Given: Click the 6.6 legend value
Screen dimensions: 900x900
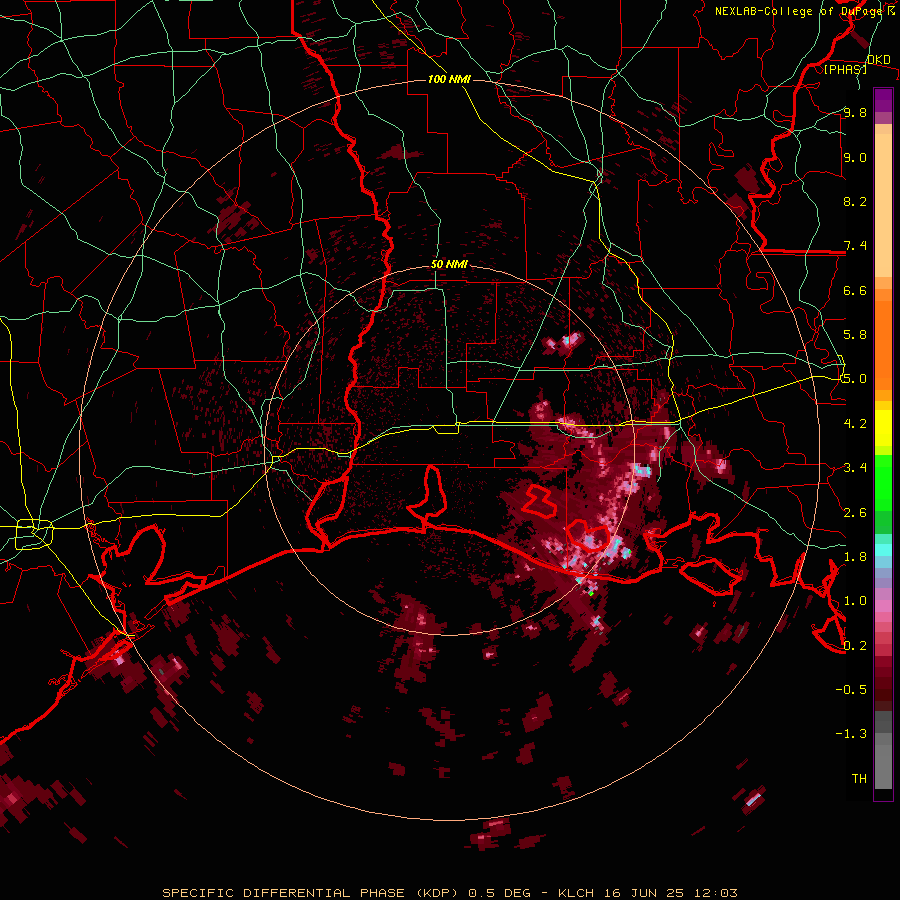Looking at the screenshot, I should point(855,290).
